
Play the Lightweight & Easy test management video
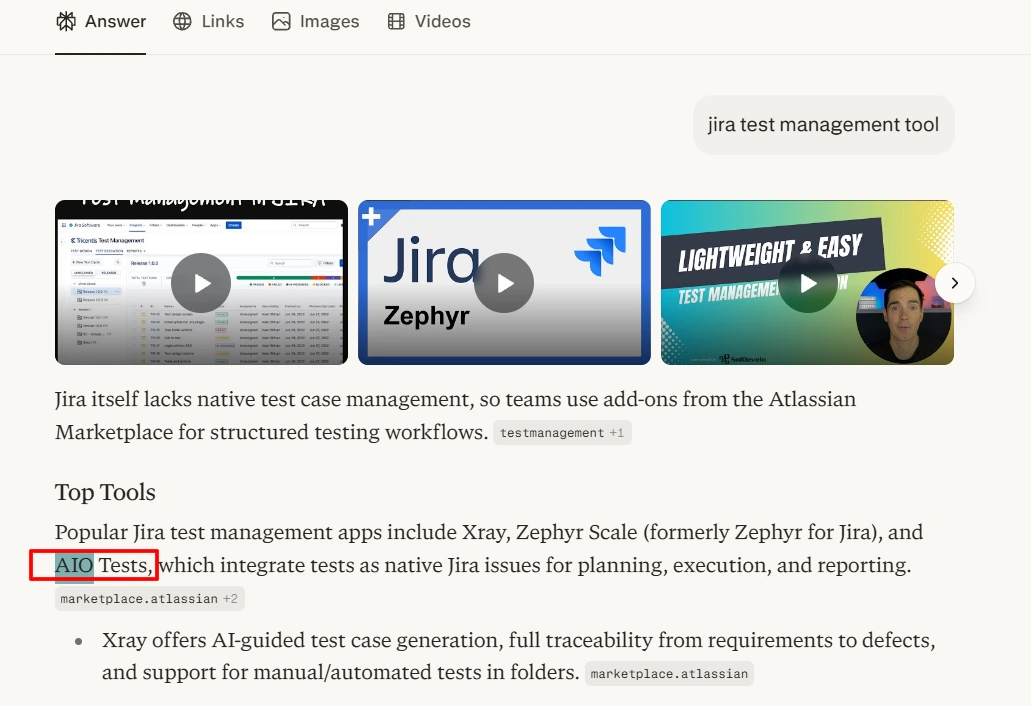[x=807, y=283]
